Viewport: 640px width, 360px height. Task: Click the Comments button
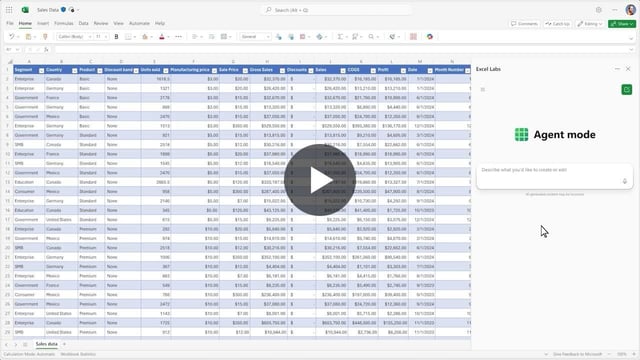(x=524, y=24)
